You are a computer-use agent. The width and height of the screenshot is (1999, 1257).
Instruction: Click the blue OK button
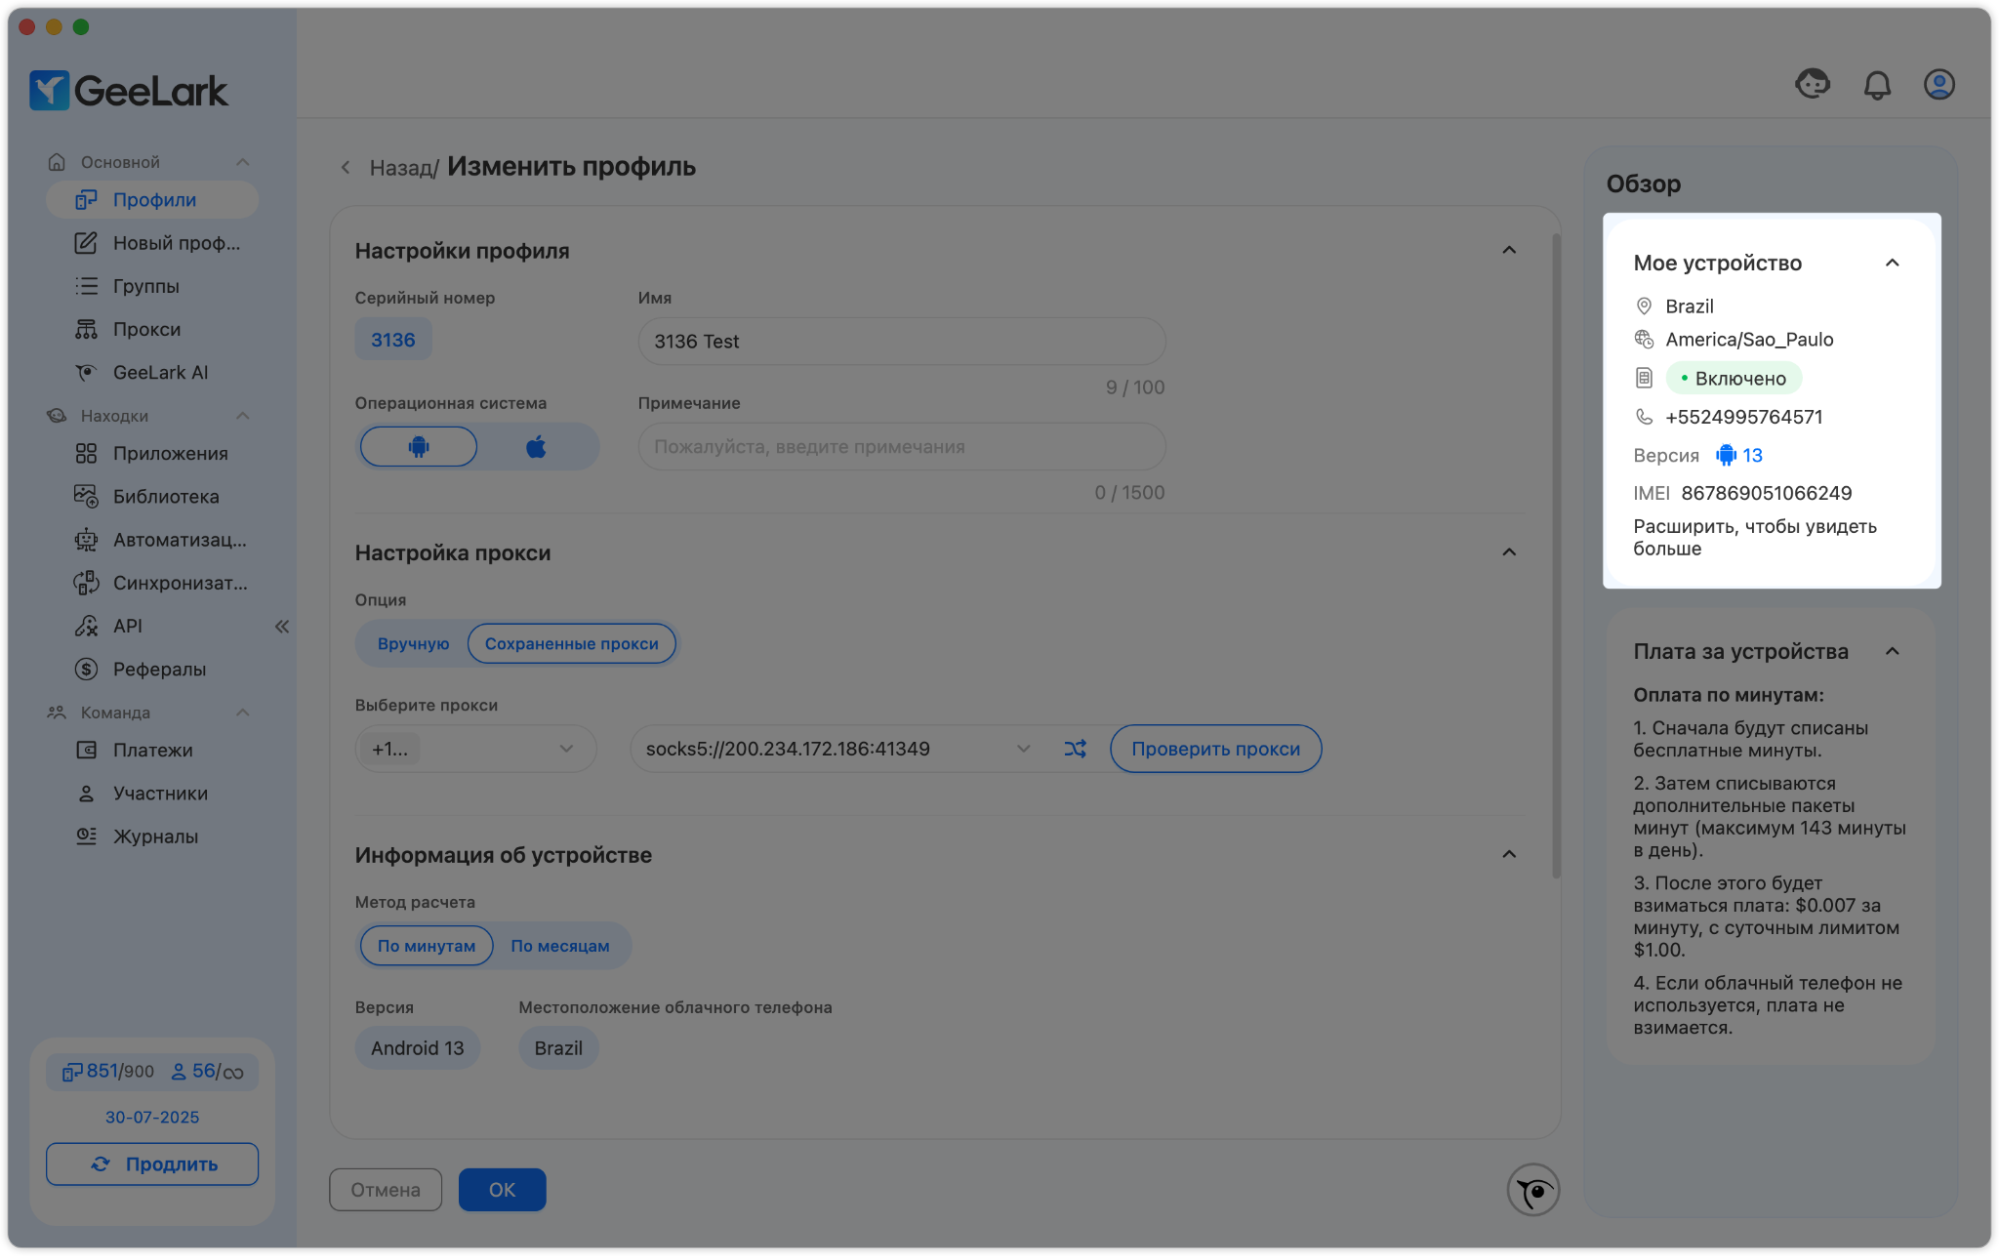click(x=501, y=1189)
